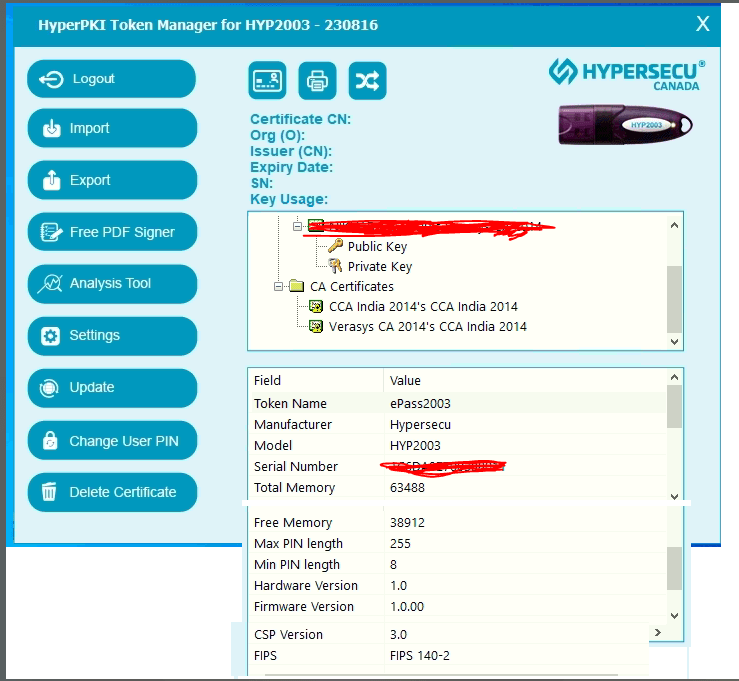Click the Export upload icon
This screenshot has width=739, height=681.
51,180
